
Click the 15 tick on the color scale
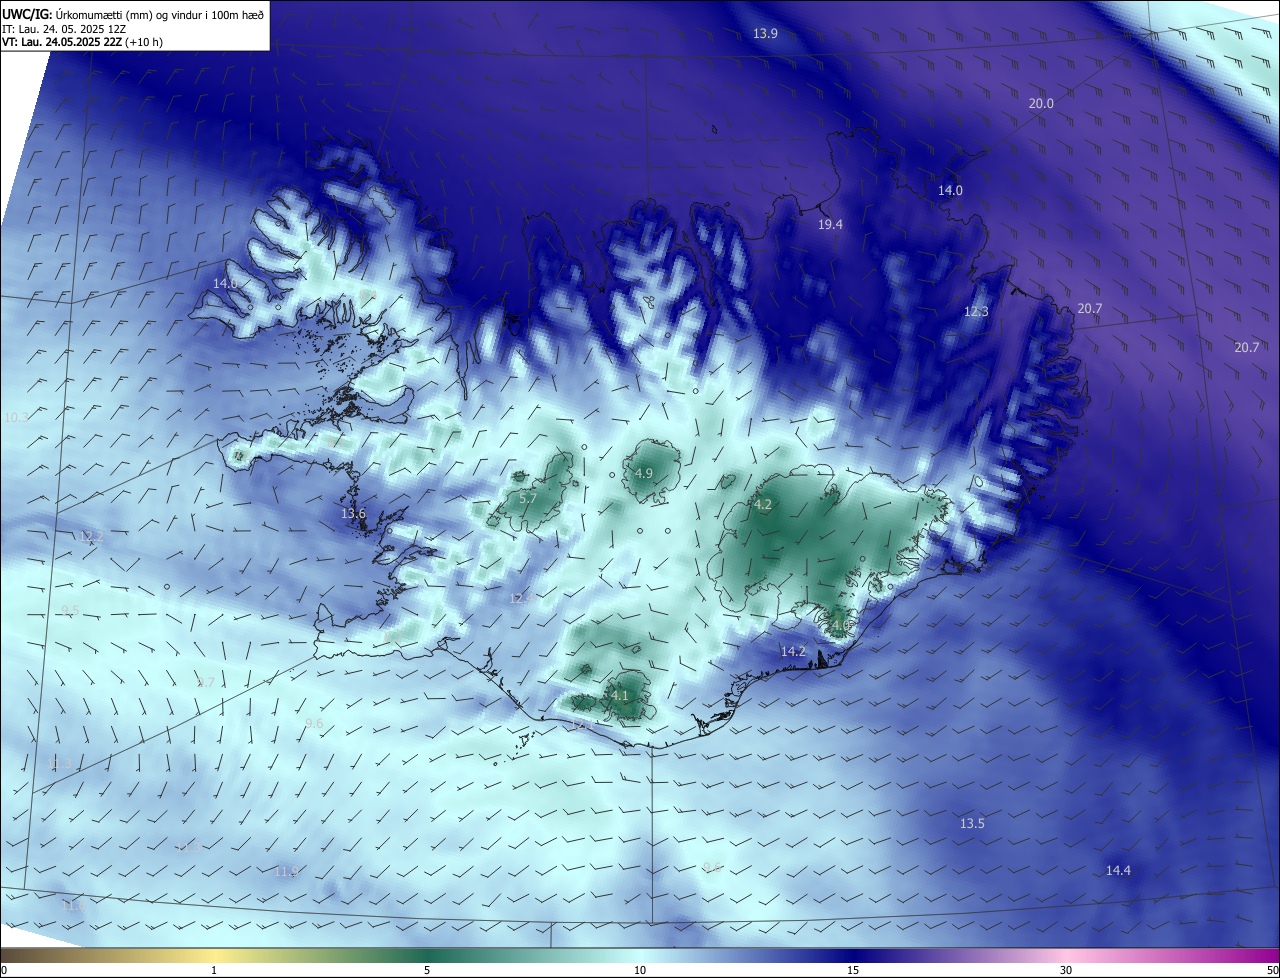[x=853, y=971]
